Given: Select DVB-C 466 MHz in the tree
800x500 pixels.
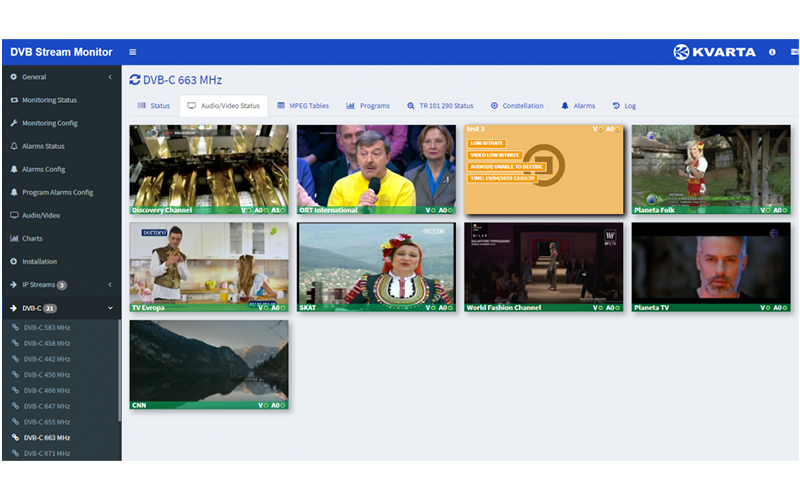Looking at the screenshot, I should pyautogui.click(x=47, y=391).
